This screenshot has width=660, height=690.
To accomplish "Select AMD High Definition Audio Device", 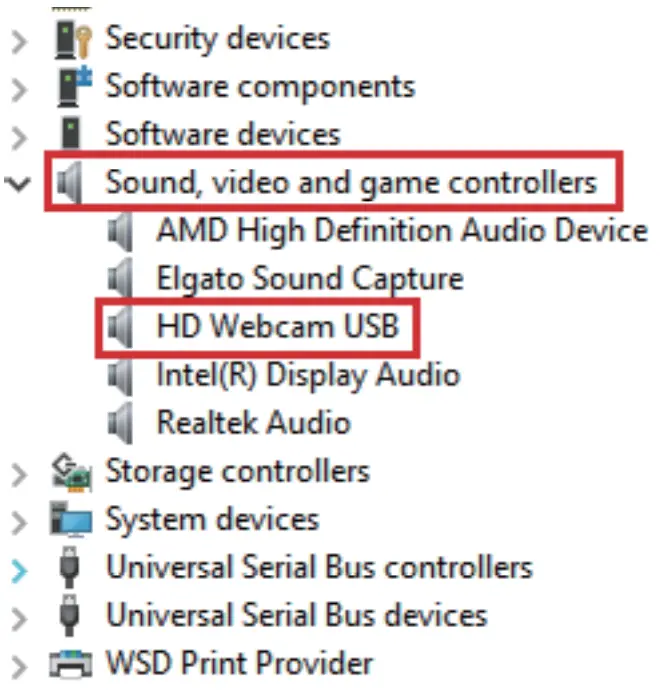I will pyautogui.click(x=401, y=231).
